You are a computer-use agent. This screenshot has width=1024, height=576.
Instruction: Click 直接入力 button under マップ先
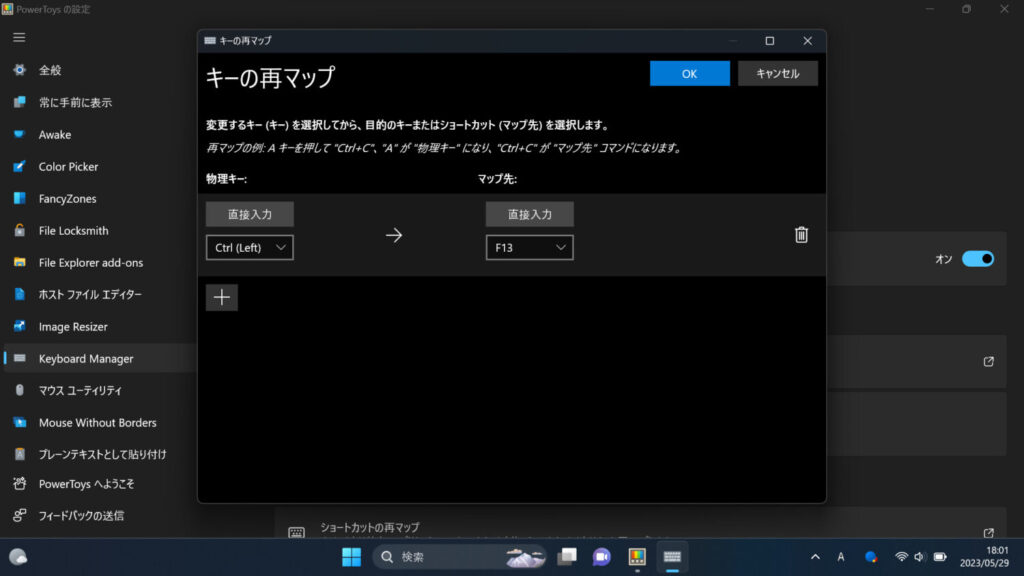coord(530,214)
